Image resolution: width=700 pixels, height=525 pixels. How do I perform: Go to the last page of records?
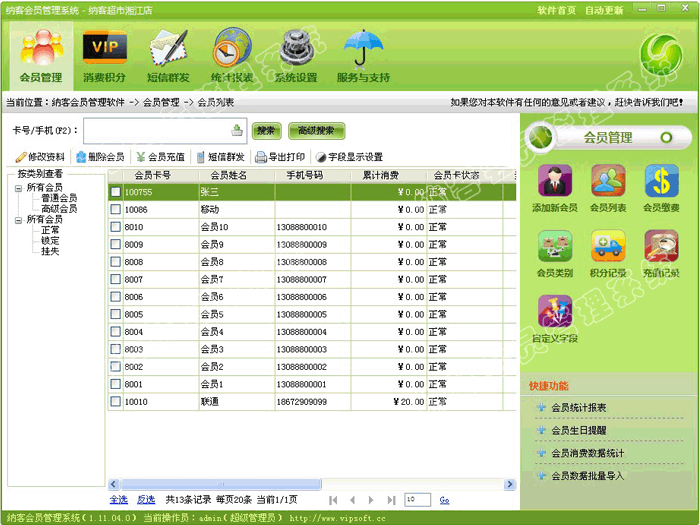pos(391,500)
